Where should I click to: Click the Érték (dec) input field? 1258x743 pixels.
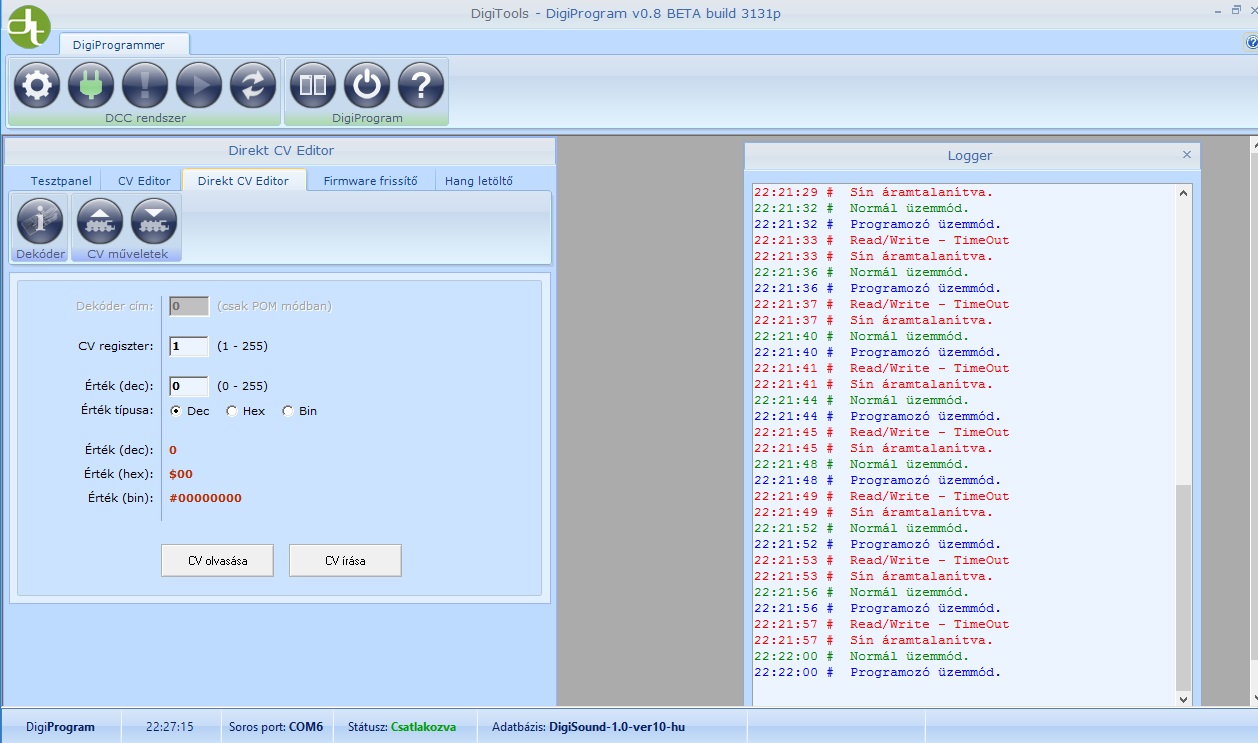[189, 386]
